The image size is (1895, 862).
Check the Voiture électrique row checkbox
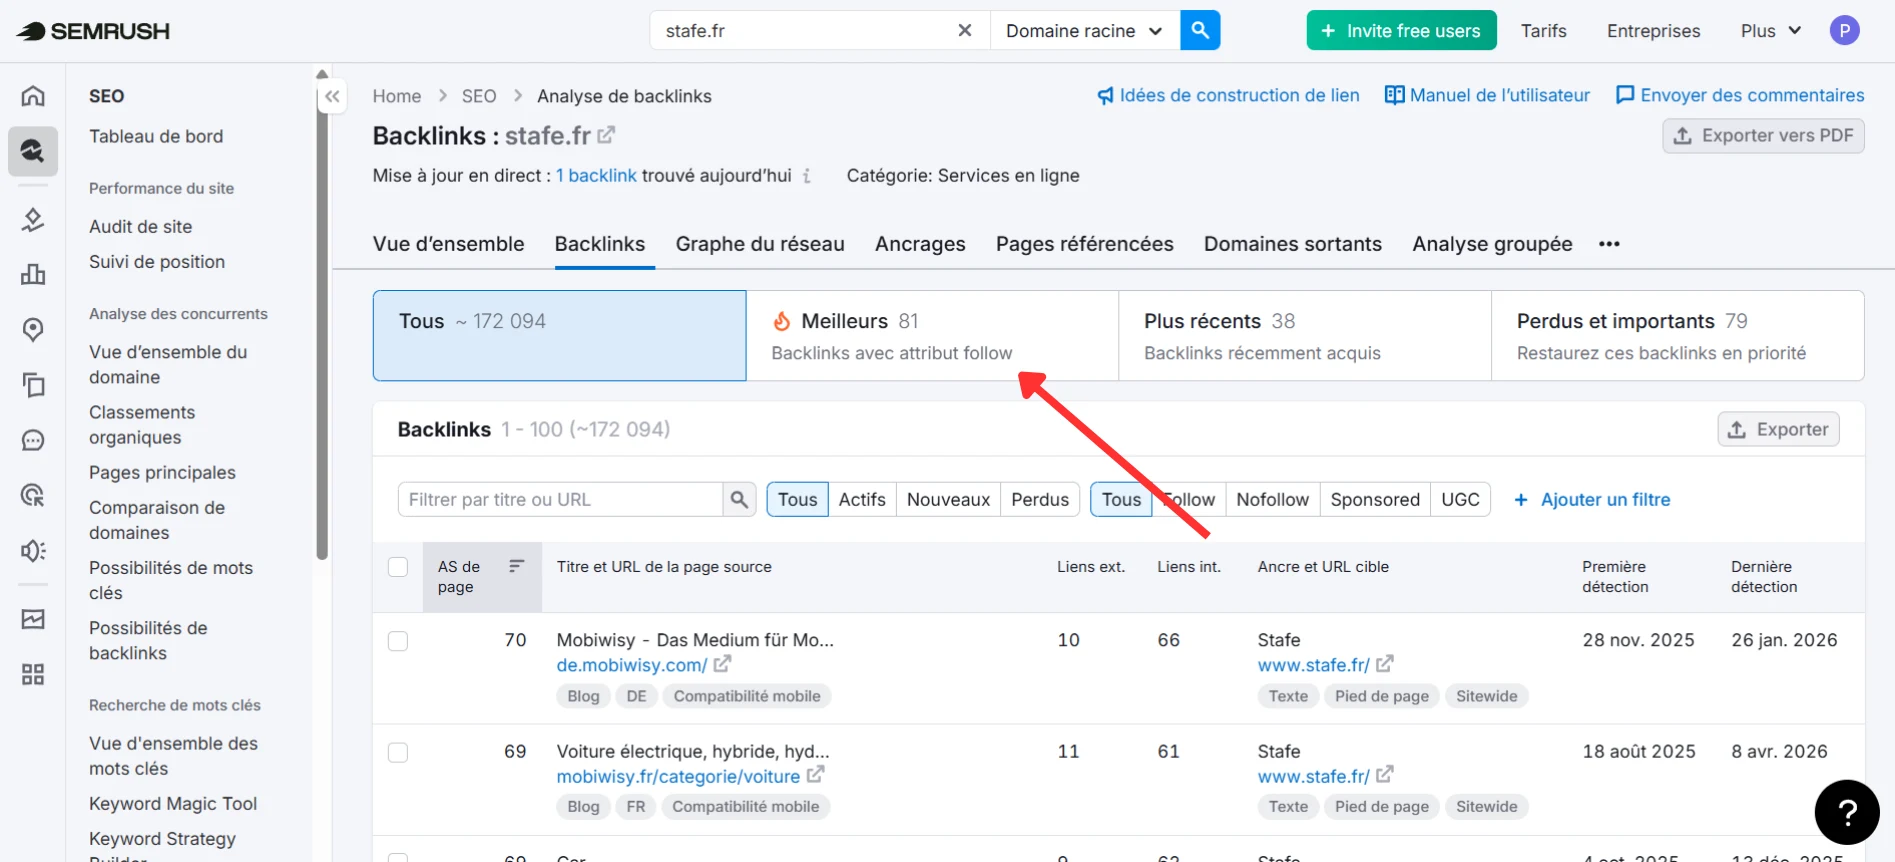(398, 752)
